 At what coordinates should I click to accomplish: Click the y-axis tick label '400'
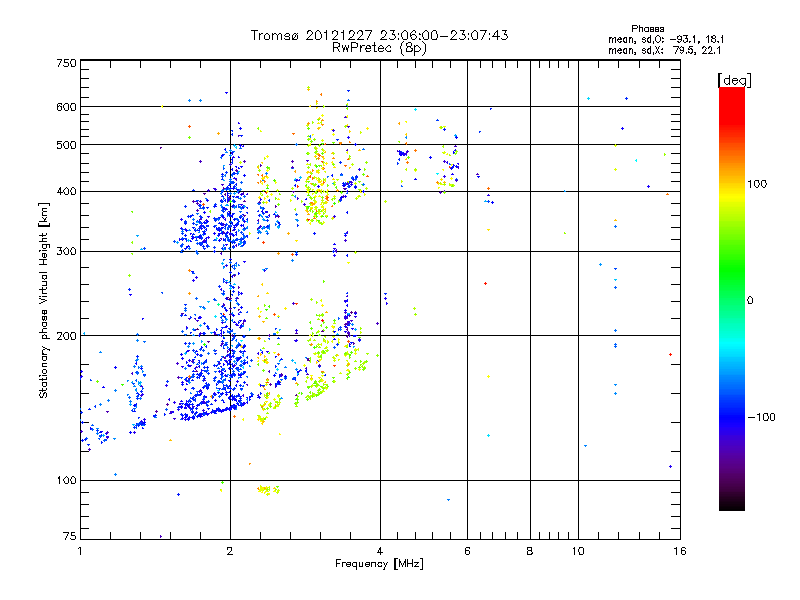(x=66, y=191)
